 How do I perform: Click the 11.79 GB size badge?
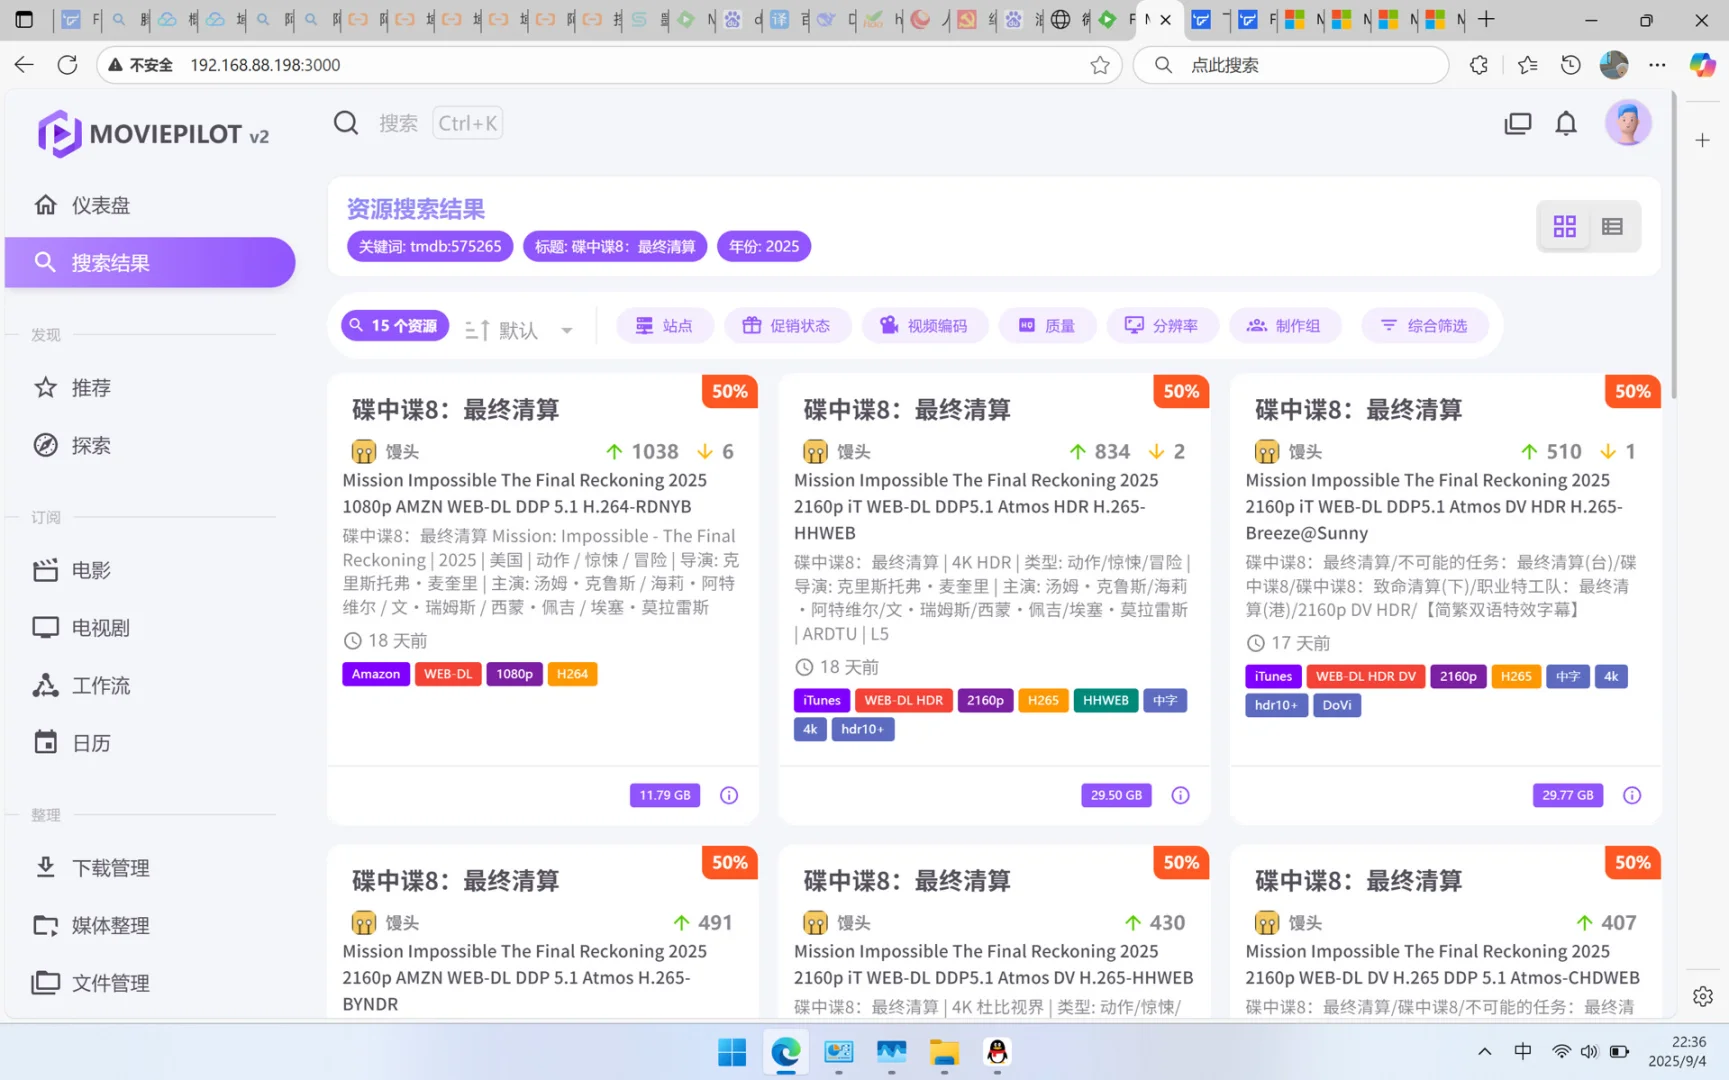coord(665,795)
